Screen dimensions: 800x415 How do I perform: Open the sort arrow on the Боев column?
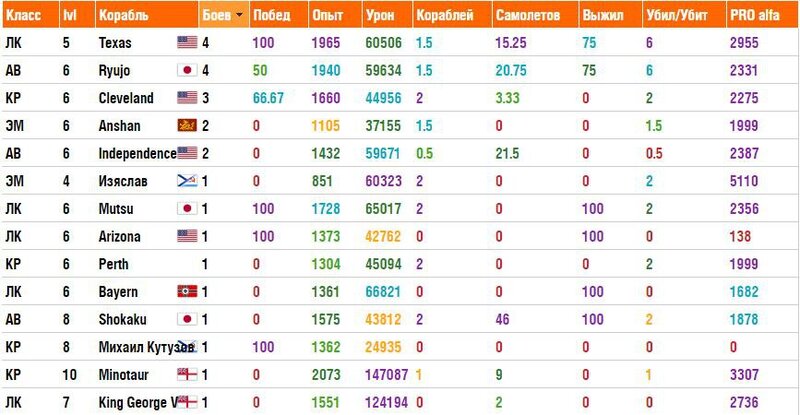[239, 15]
